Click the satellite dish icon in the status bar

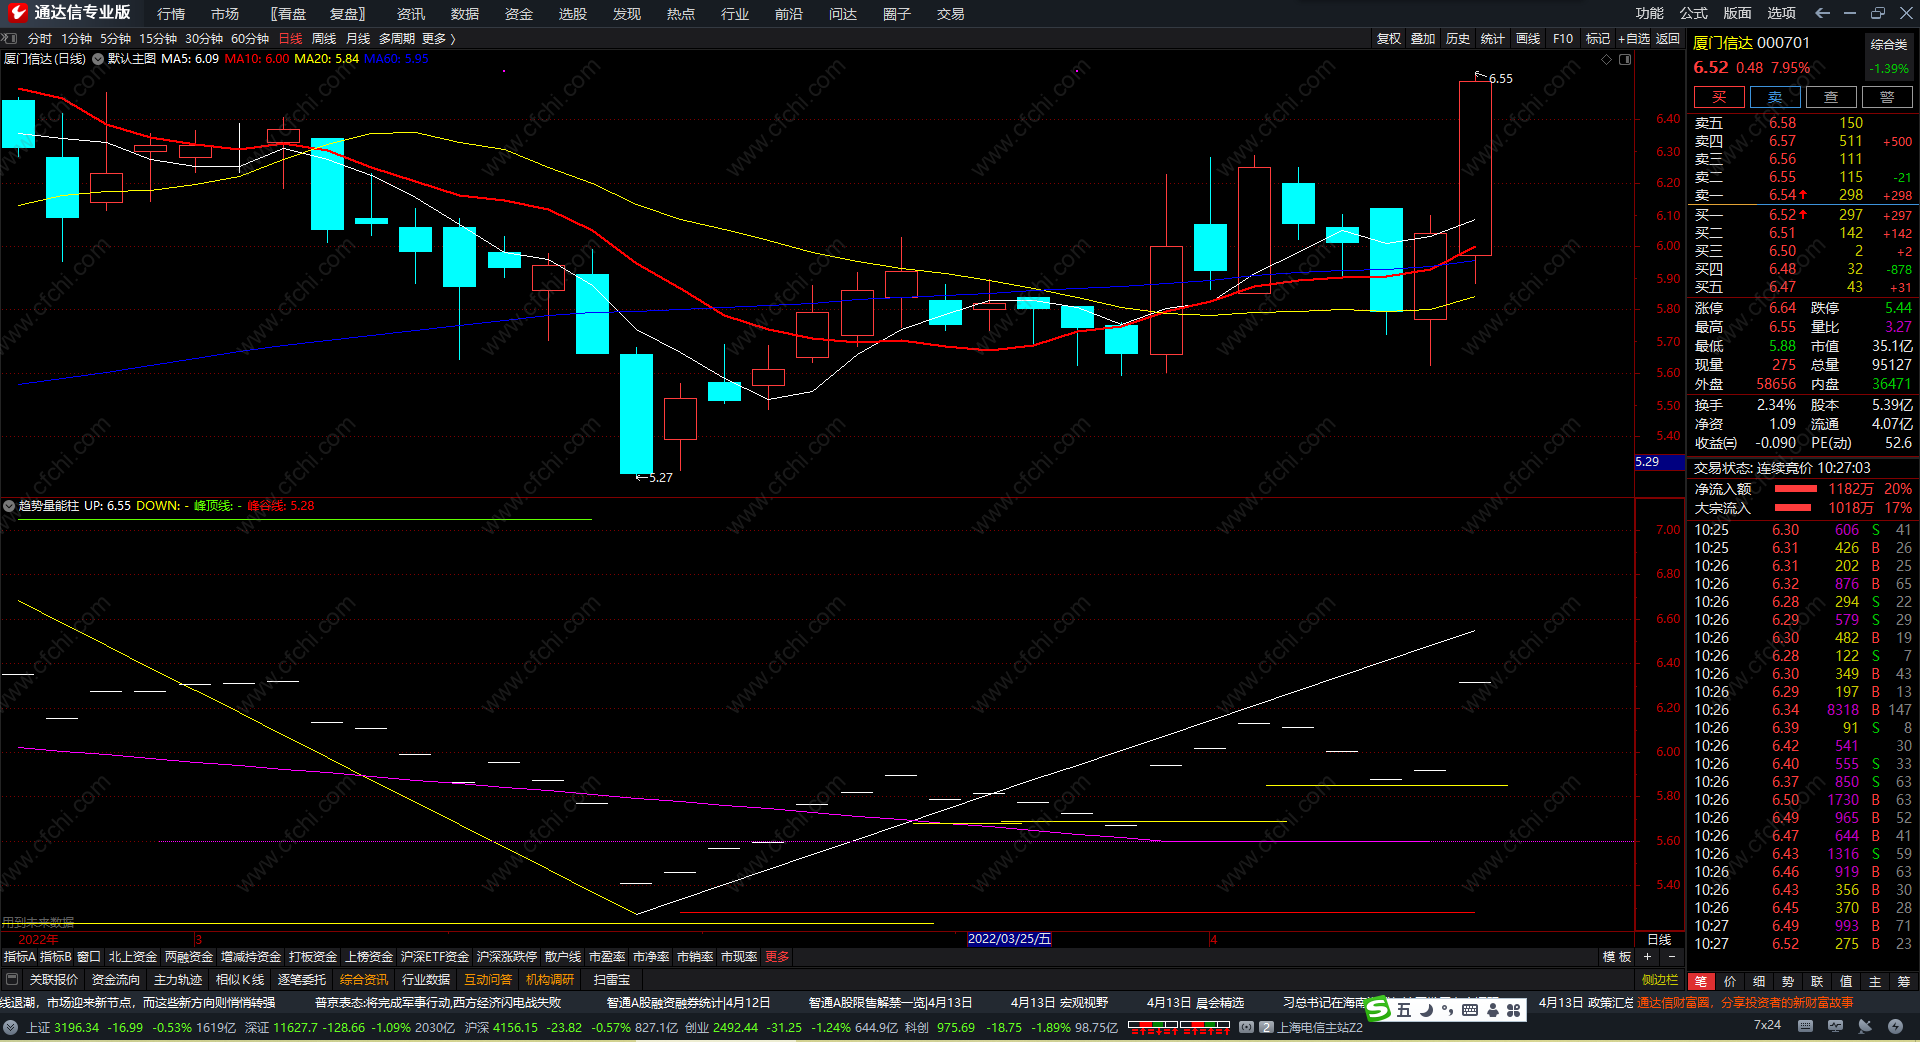[1865, 1026]
